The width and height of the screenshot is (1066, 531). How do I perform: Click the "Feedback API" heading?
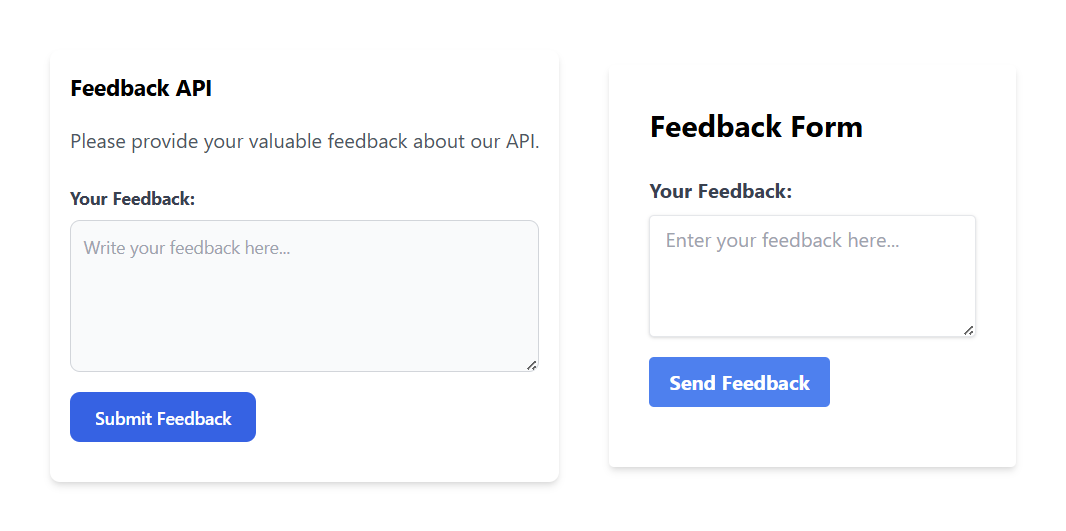pos(141,88)
